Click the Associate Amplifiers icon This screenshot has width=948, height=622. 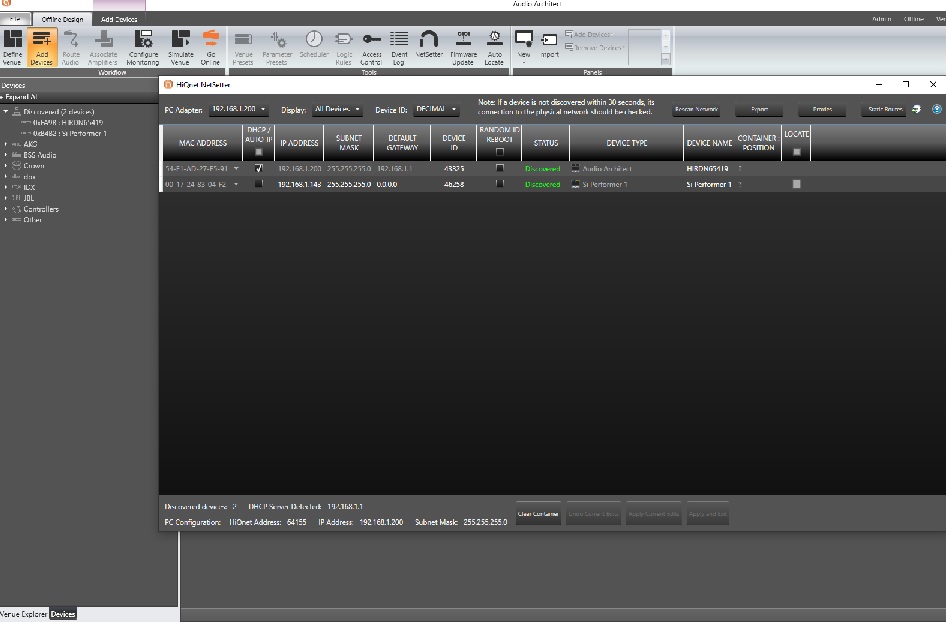103,47
